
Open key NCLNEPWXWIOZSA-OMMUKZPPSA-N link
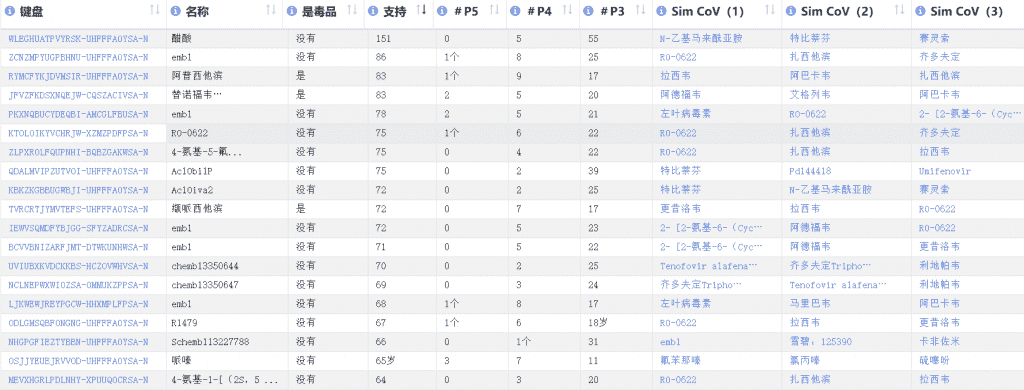[78, 285]
